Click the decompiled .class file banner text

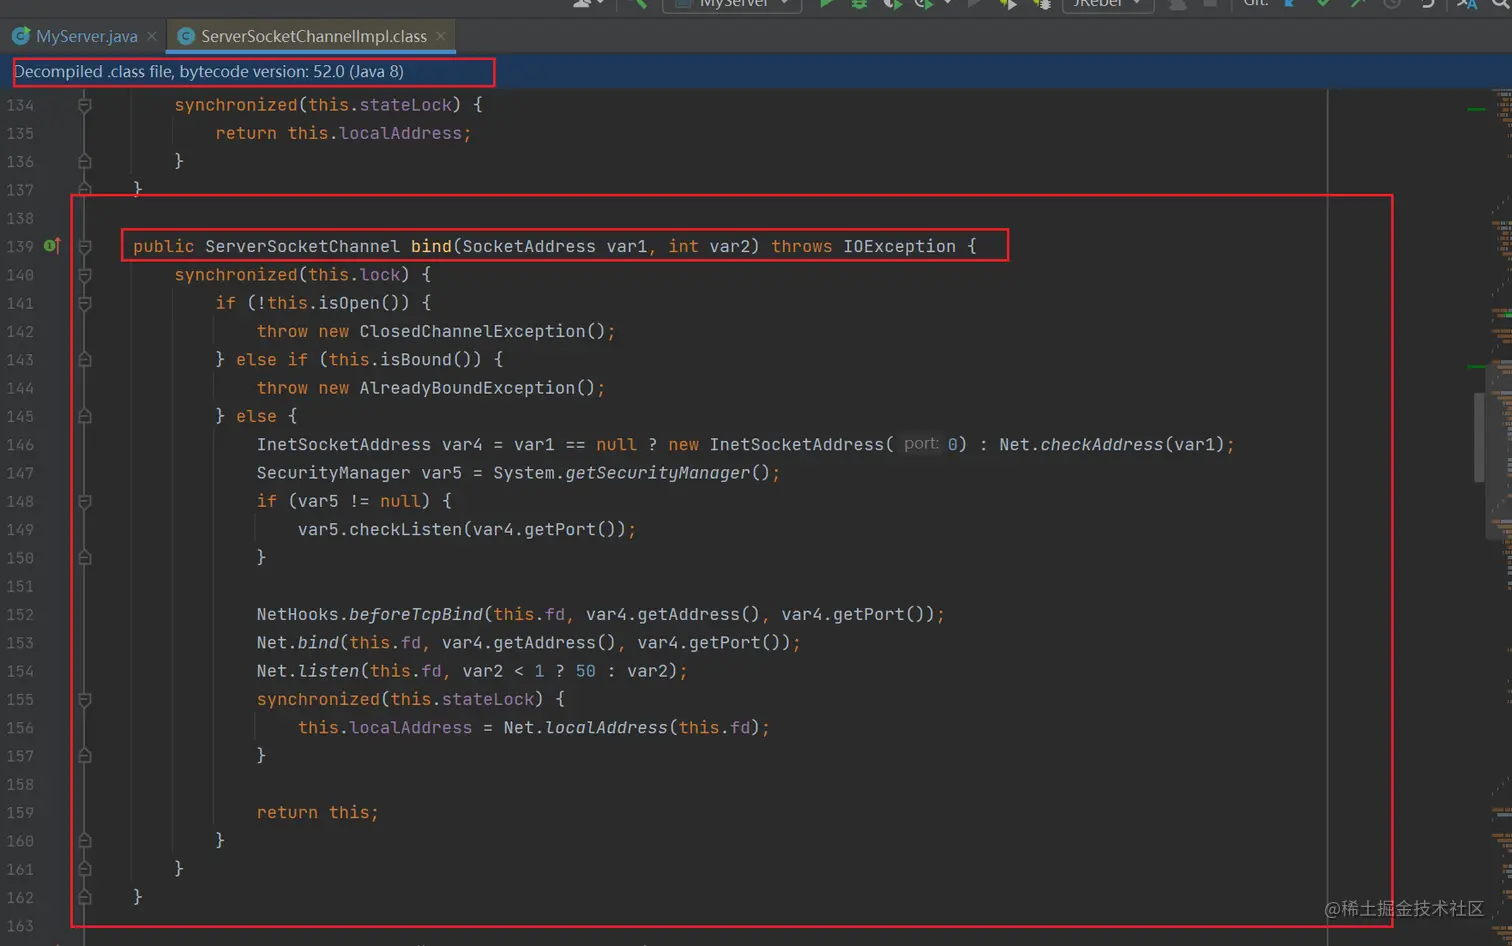click(x=209, y=72)
